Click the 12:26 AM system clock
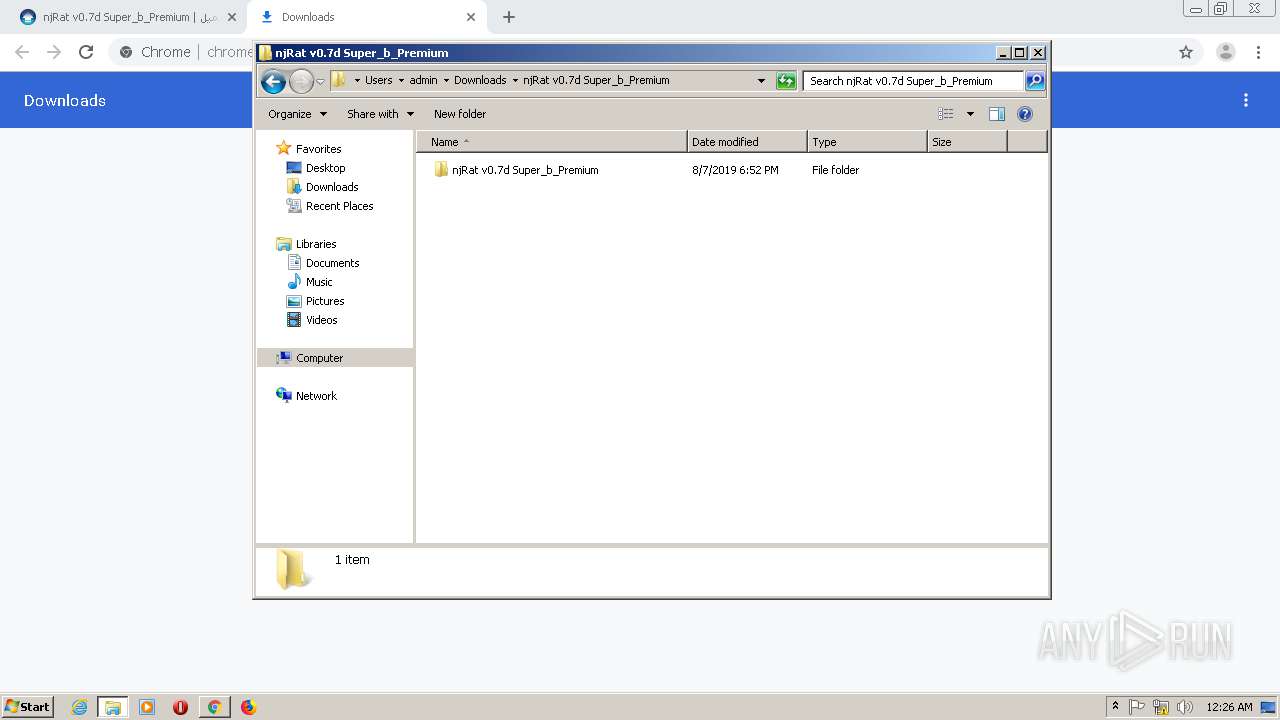This screenshot has height=720, width=1280. tap(1229, 707)
